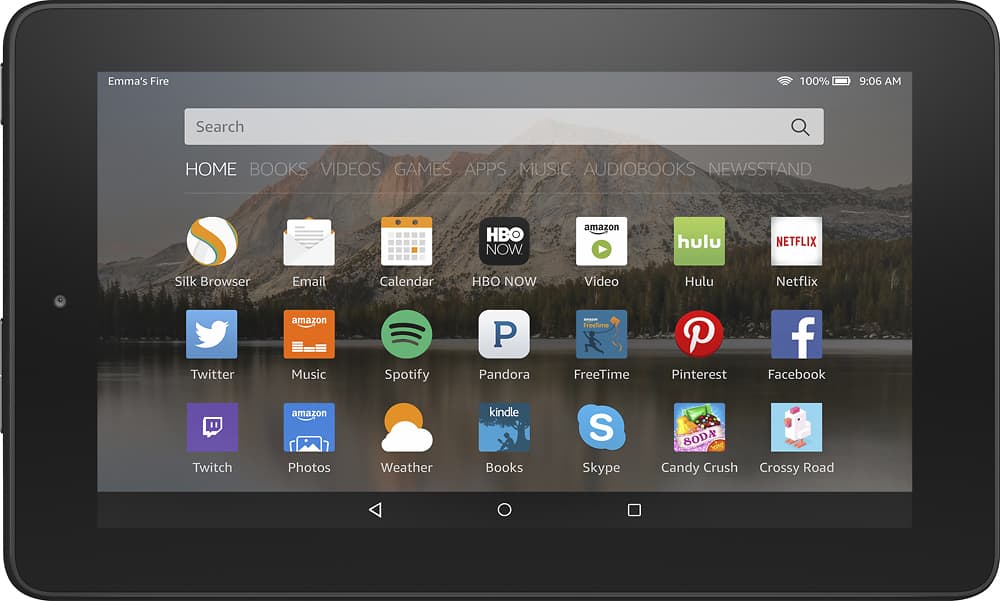The image size is (1000, 601).
Task: Switch to the MUSIC tab
Action: click(545, 169)
